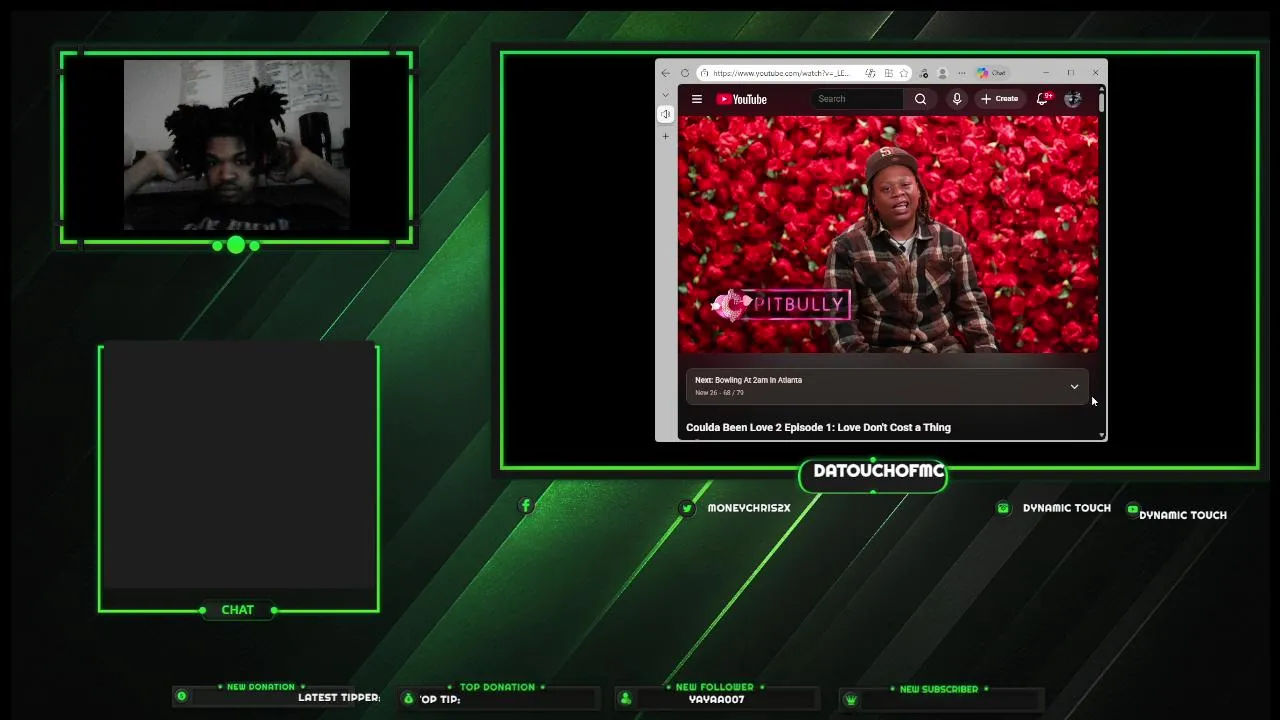Open a new tab with the plus icon
1280x720 pixels.
tap(666, 136)
